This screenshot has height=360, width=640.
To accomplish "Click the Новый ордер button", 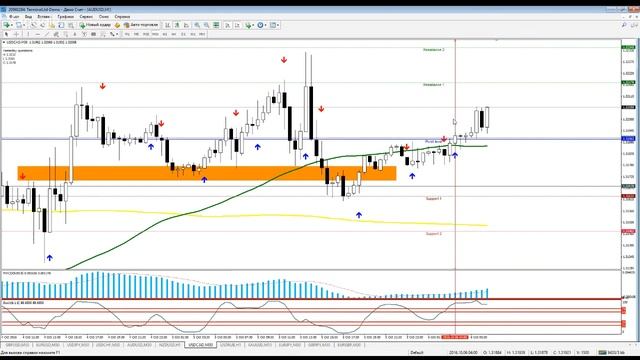I will coord(95,25).
